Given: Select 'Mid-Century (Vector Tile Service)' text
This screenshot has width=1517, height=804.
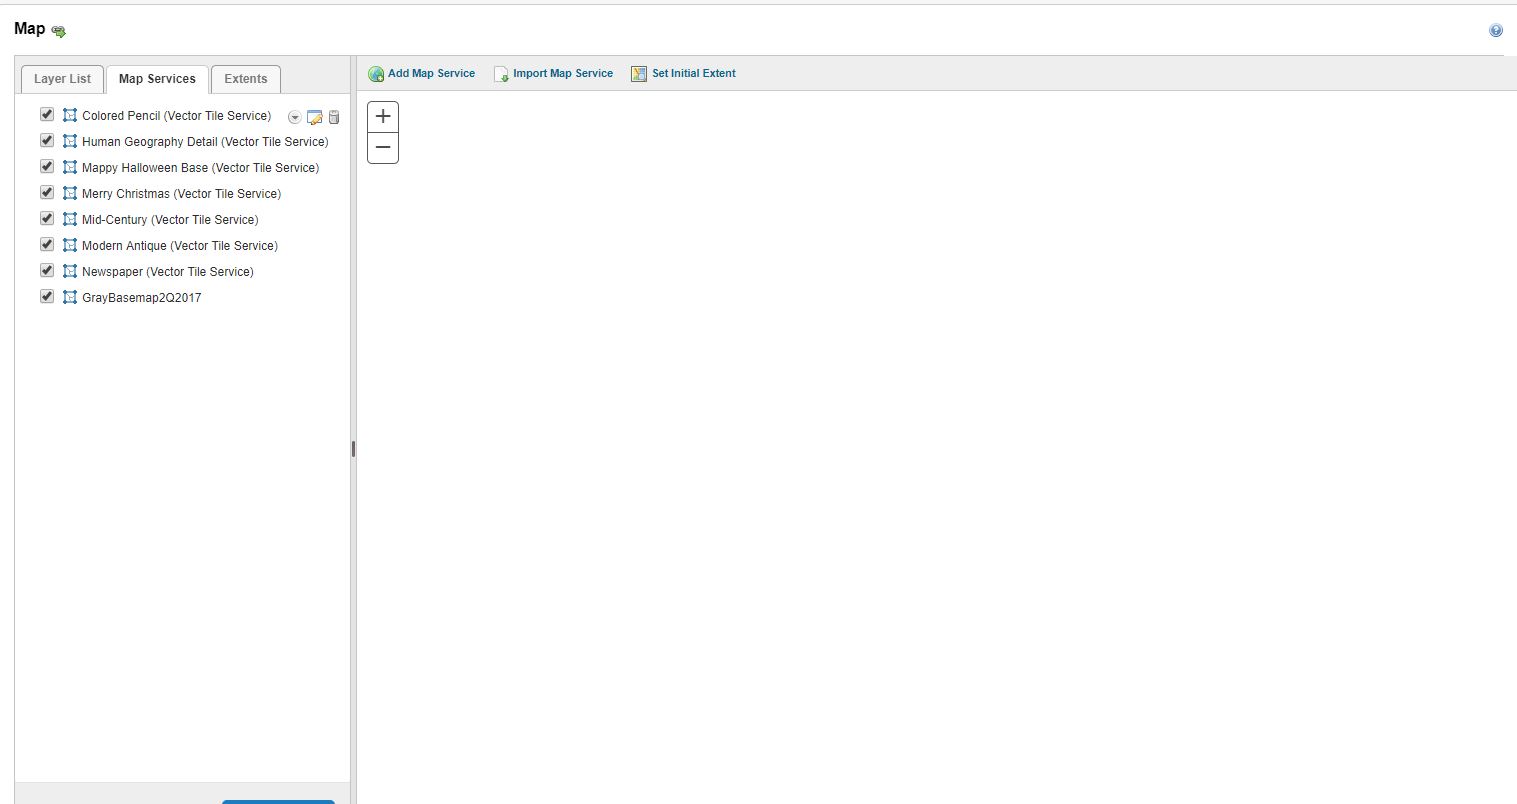Looking at the screenshot, I should 170,220.
